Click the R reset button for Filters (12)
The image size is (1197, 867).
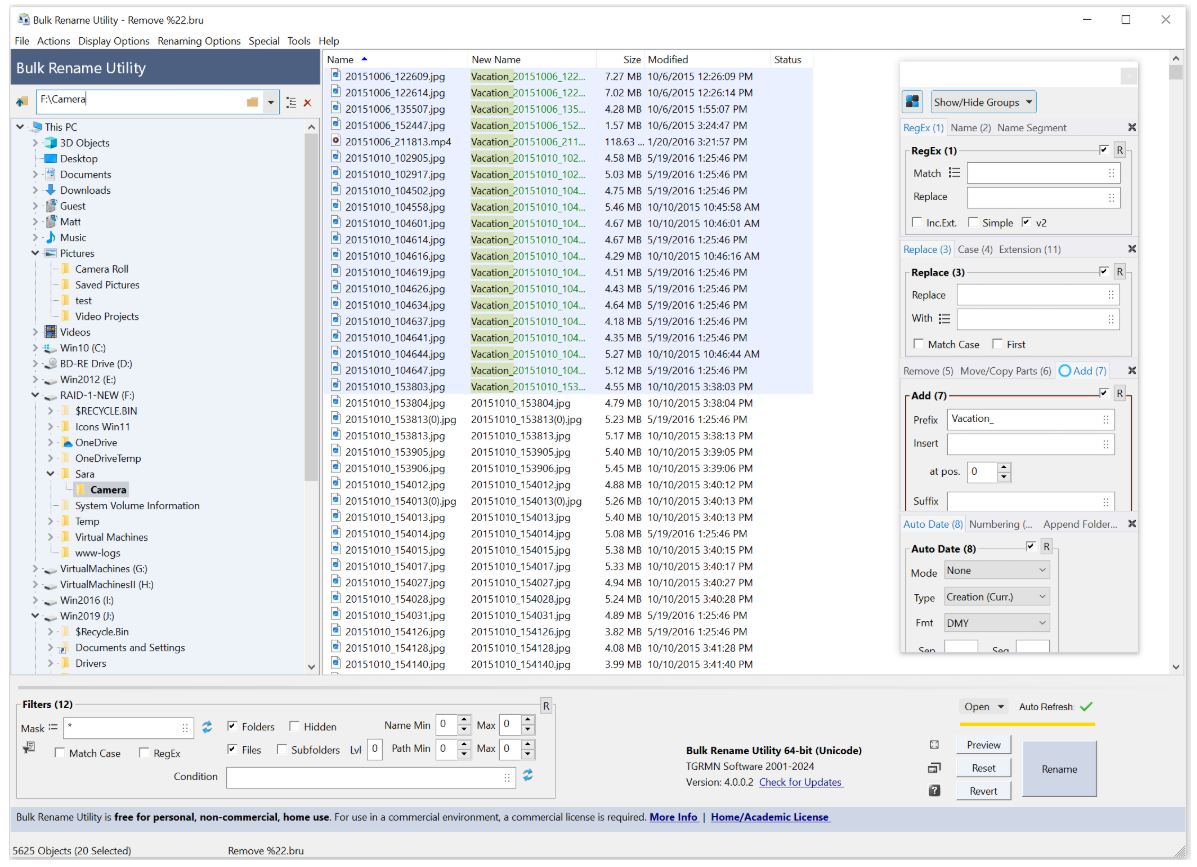point(546,706)
